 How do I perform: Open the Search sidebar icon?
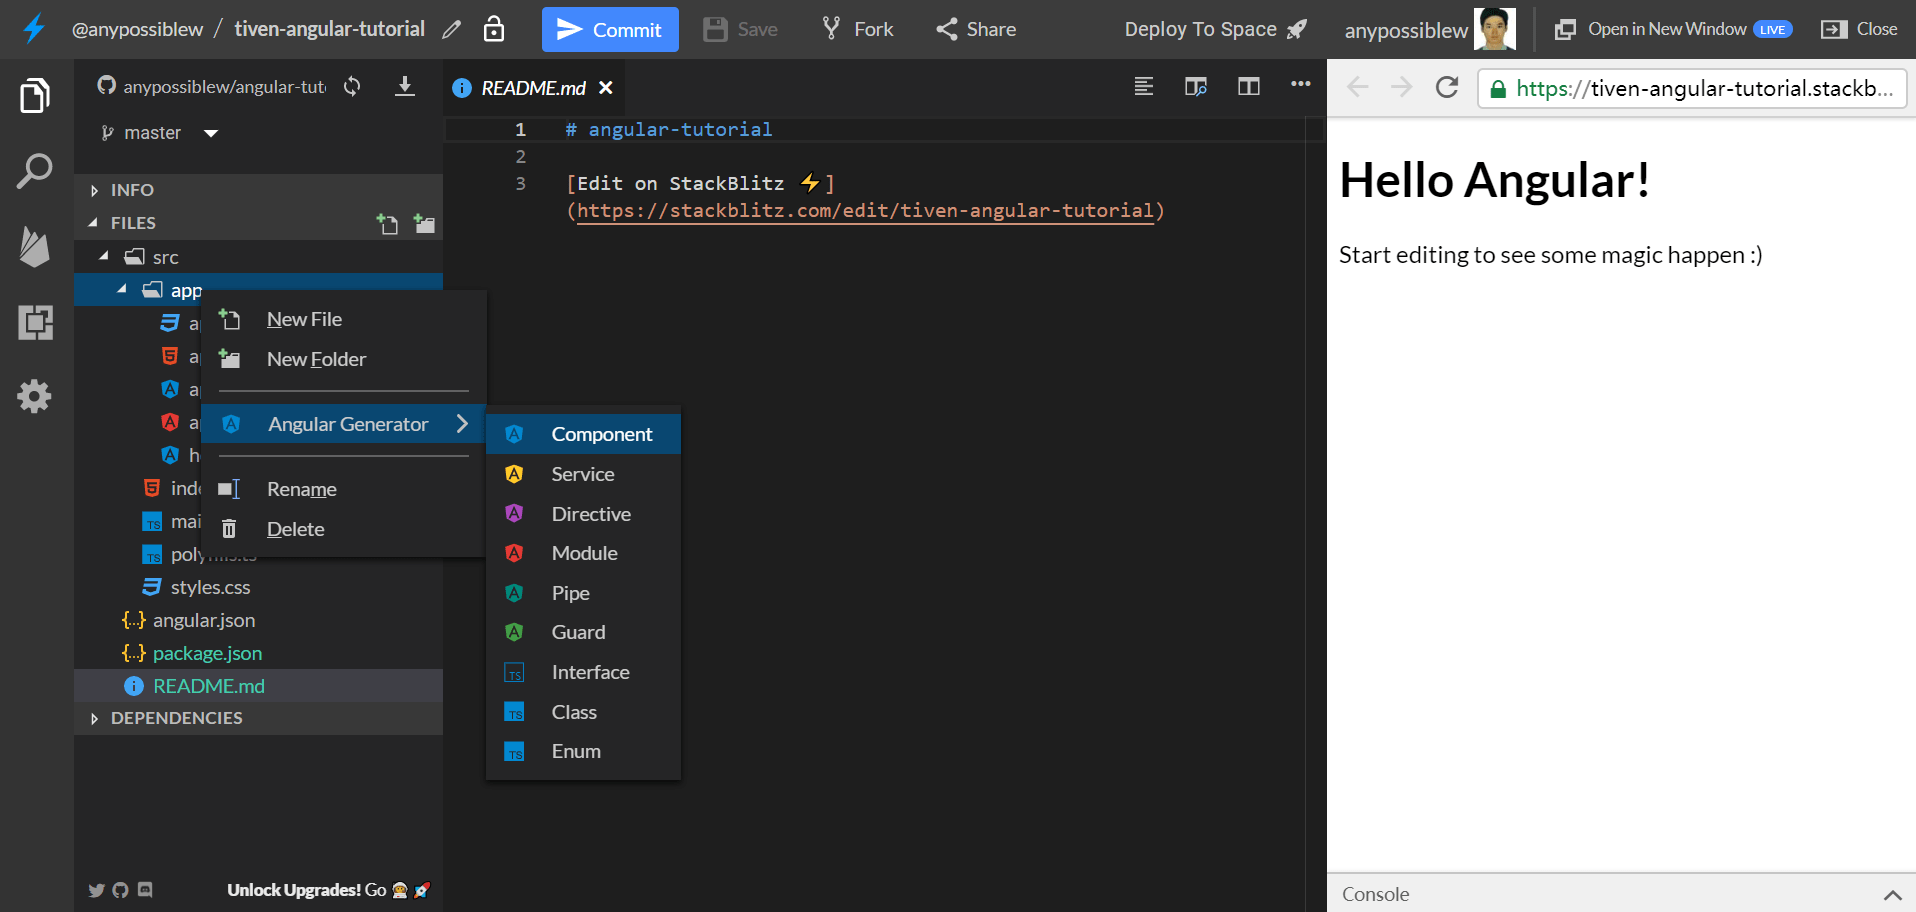35,172
